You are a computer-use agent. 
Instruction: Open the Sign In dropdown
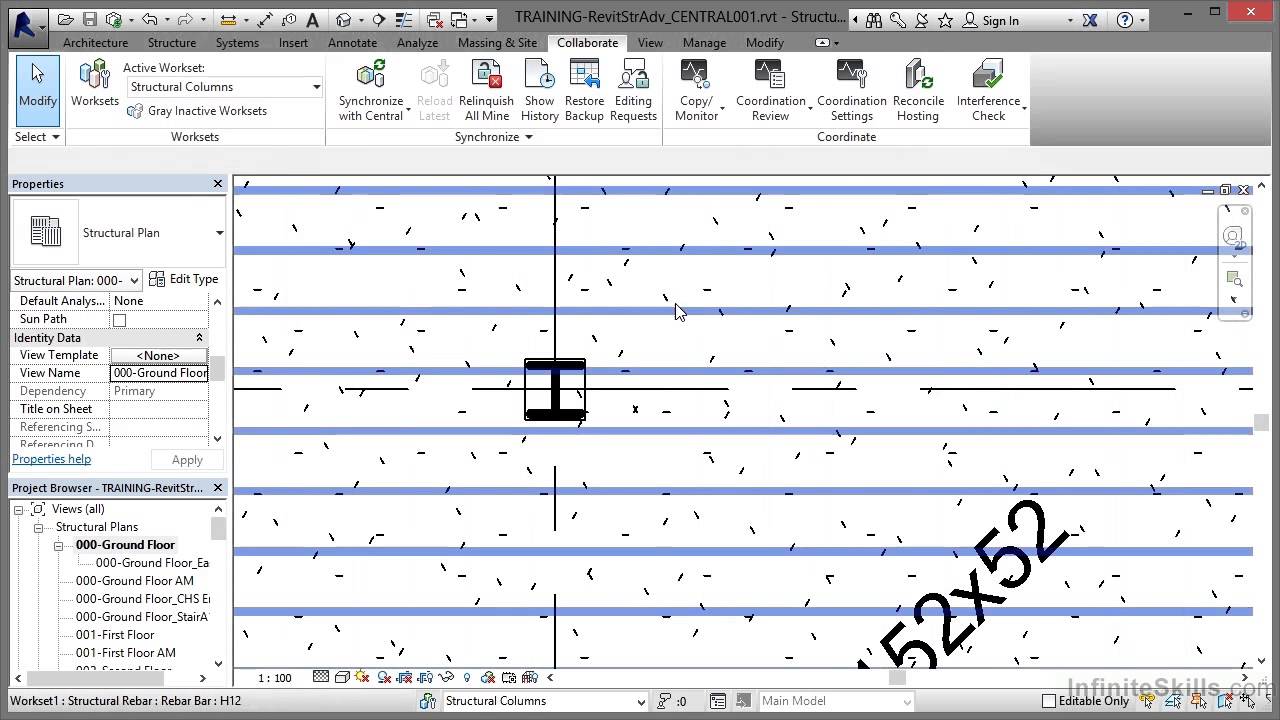click(1070, 20)
